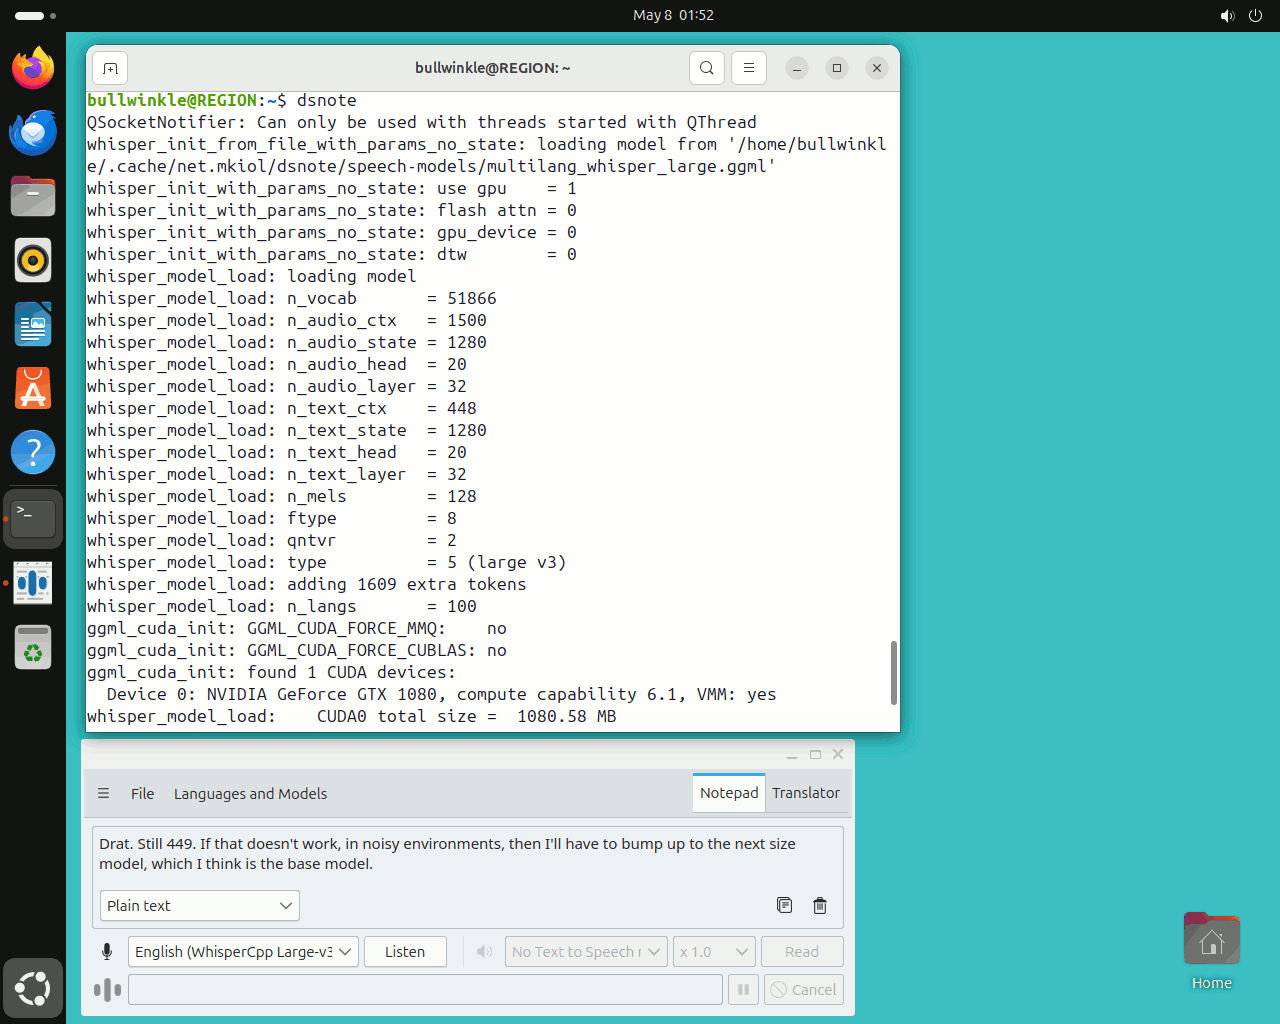The width and height of the screenshot is (1280, 1024).
Task: Expand English WhisperCpp Large-v3 model dropdown
Action: coord(243,951)
